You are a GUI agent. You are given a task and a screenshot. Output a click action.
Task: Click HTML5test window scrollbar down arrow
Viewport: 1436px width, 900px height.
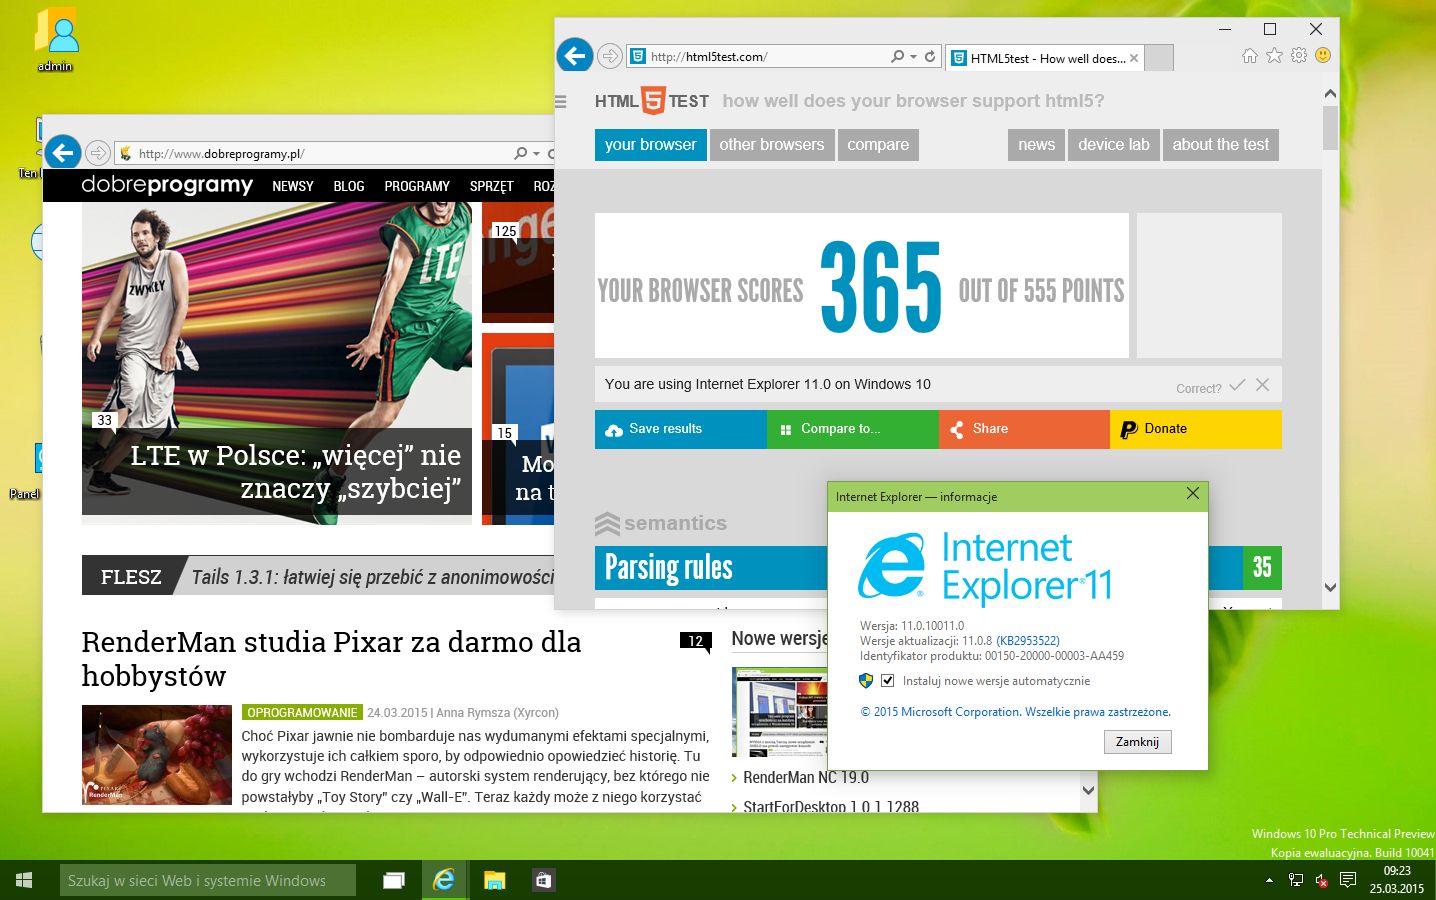coord(1330,588)
